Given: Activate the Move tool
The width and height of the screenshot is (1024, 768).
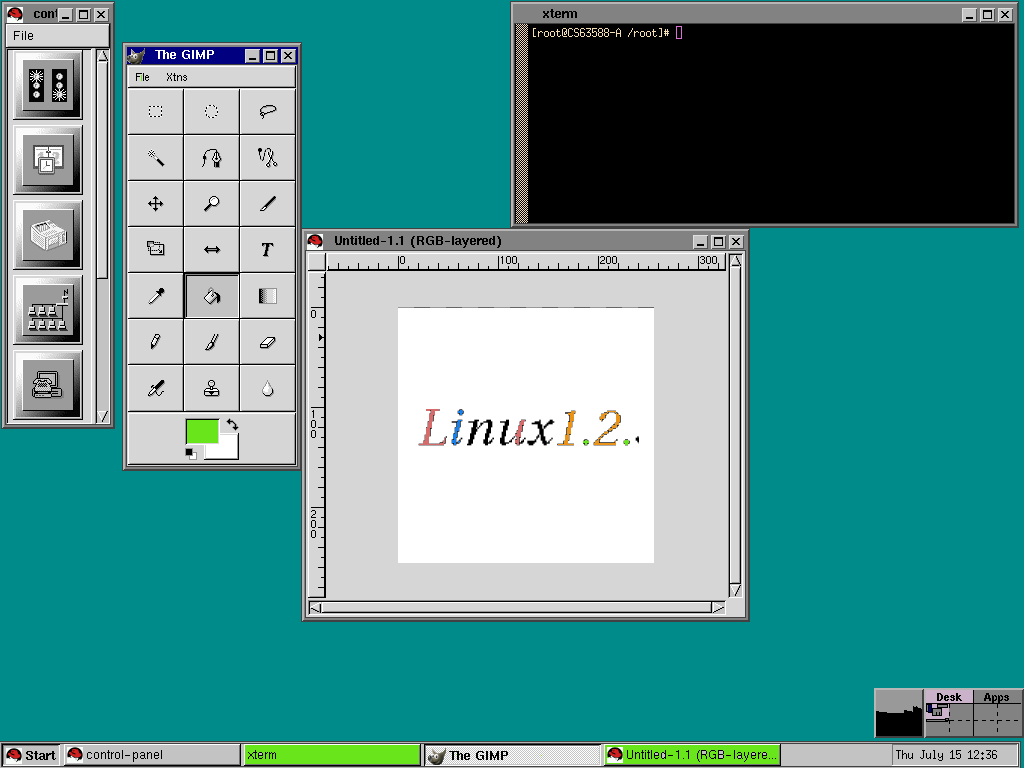Looking at the screenshot, I should click(x=156, y=204).
